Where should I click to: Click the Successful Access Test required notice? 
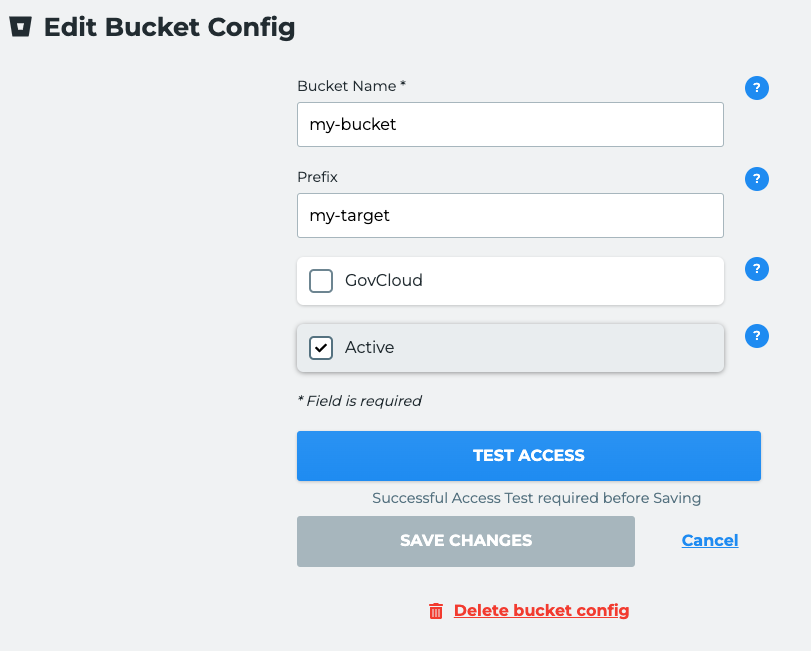(536, 498)
